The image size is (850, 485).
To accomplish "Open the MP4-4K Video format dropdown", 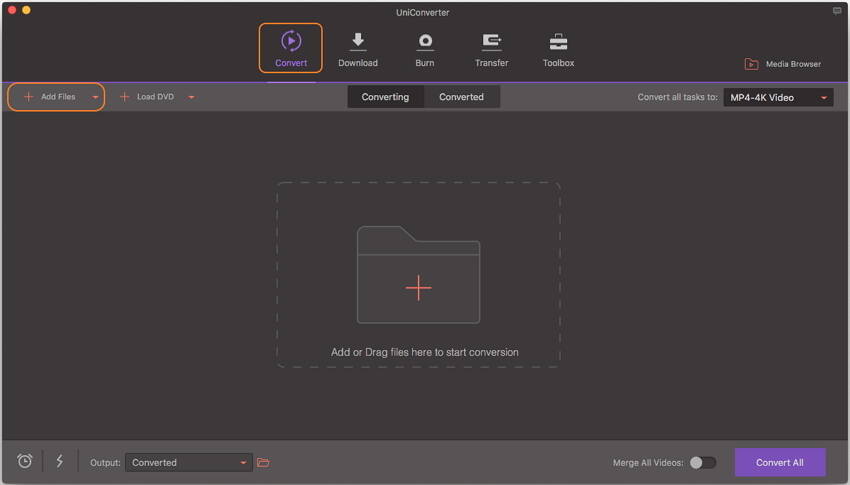I will click(x=778, y=98).
